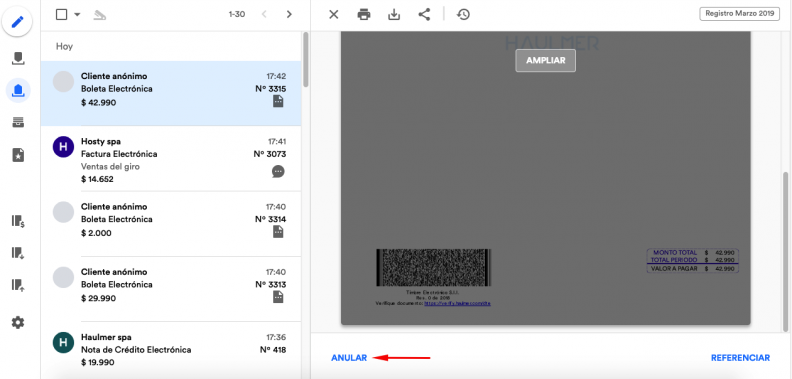Print the open document
This screenshot has width=792, height=379.
pyautogui.click(x=364, y=15)
